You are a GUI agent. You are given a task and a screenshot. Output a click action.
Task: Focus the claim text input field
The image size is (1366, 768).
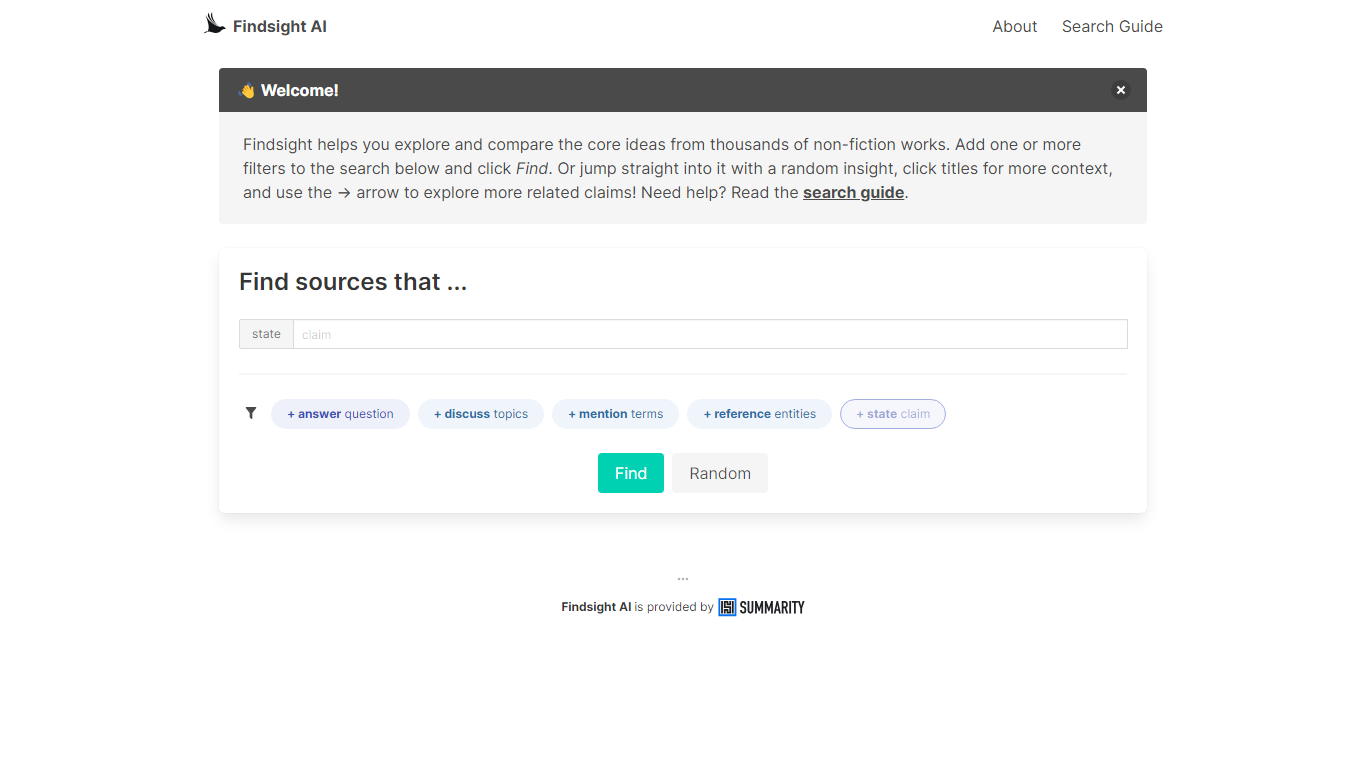[x=709, y=334]
